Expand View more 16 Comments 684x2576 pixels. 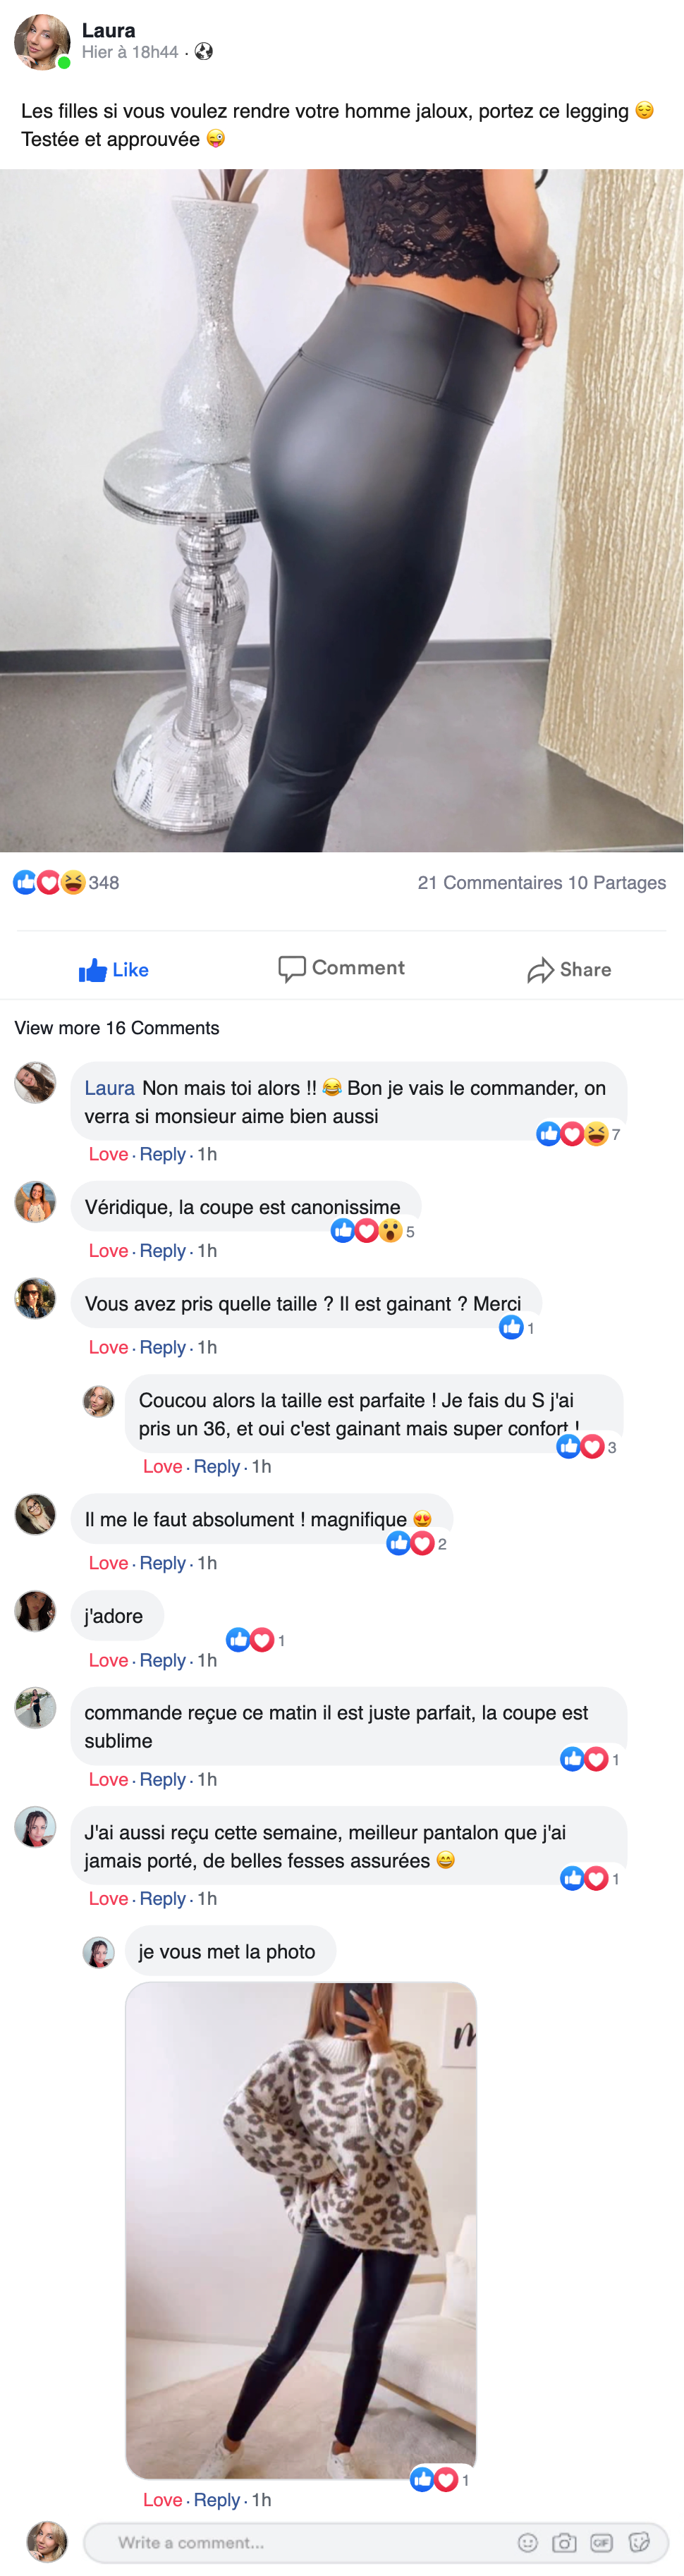[x=117, y=1028]
